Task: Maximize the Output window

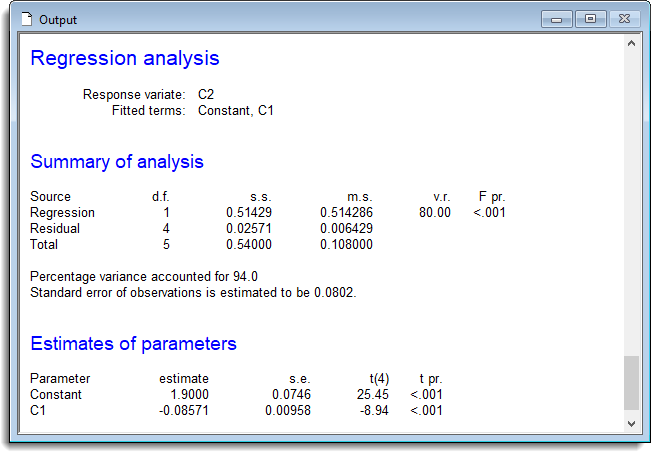Action: pyautogui.click(x=590, y=19)
